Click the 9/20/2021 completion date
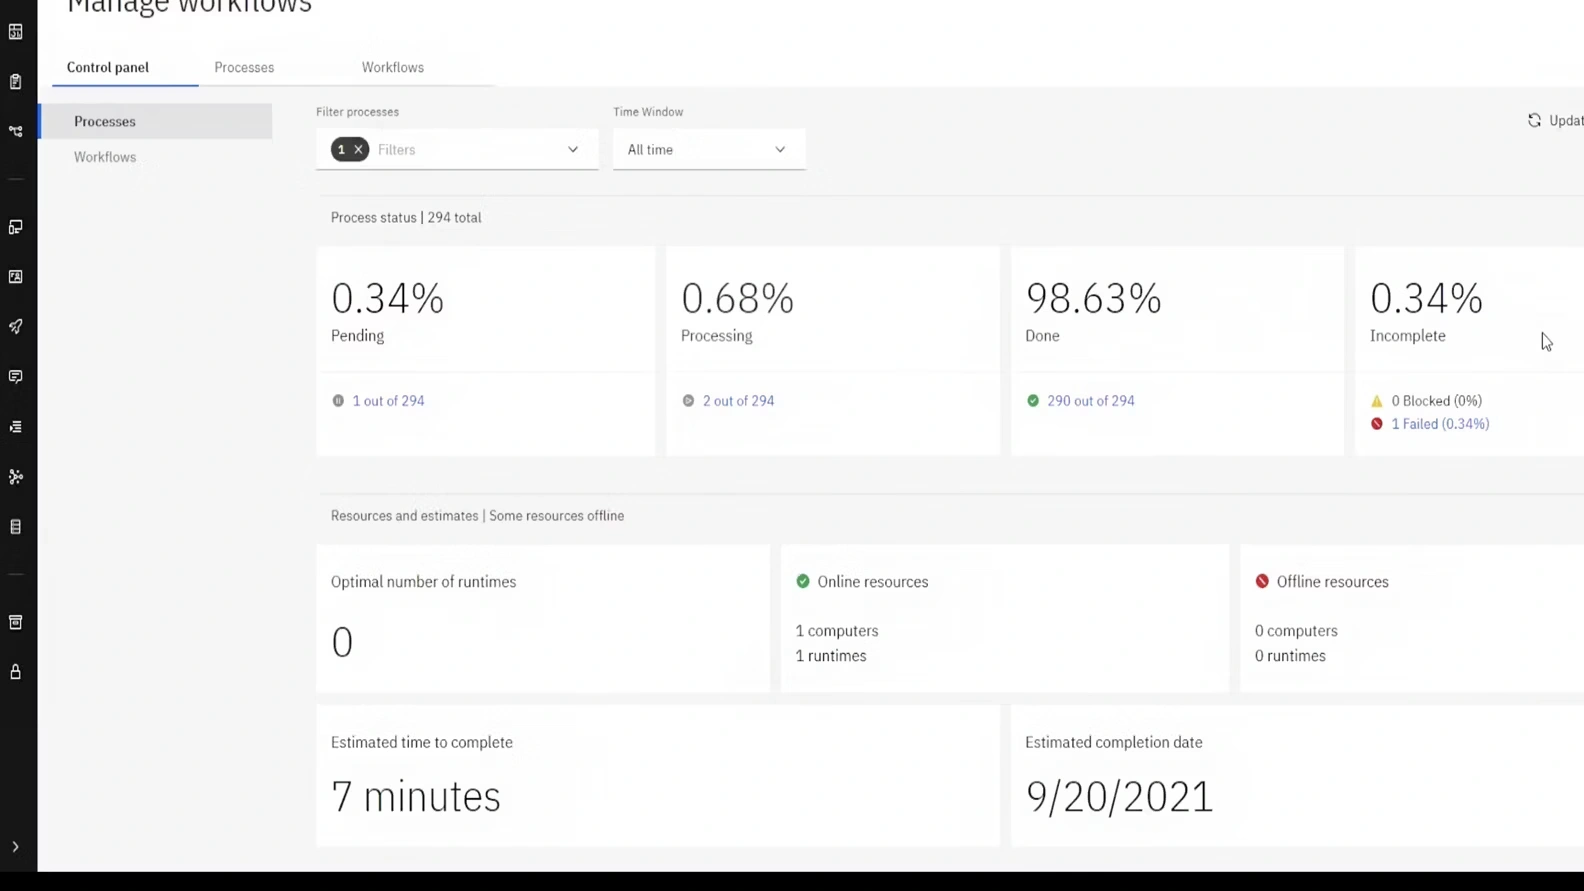The image size is (1584, 891). [1119, 797]
